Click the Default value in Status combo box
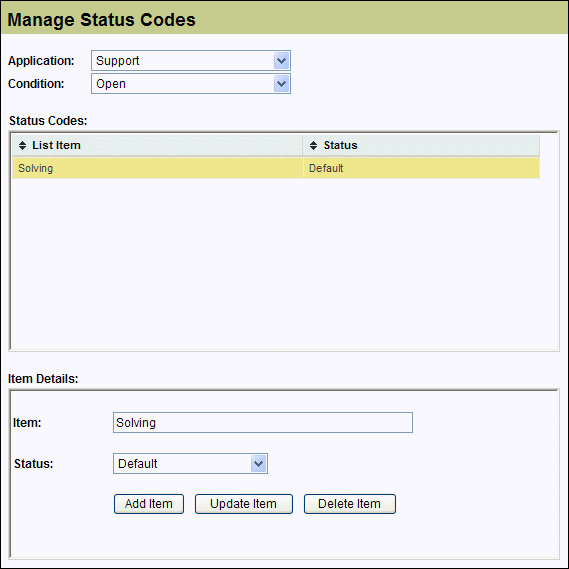The image size is (569, 569). tap(138, 463)
